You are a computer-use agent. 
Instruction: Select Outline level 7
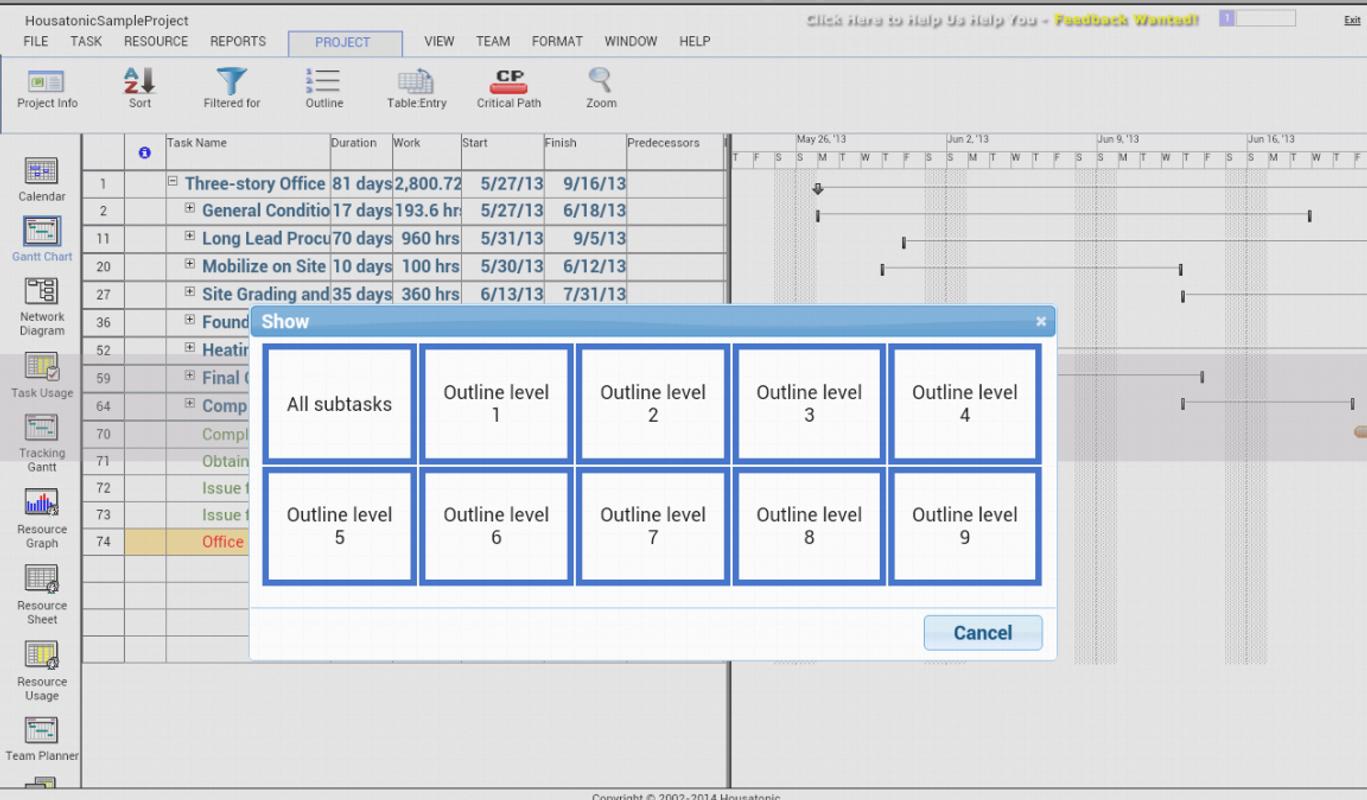click(x=653, y=526)
